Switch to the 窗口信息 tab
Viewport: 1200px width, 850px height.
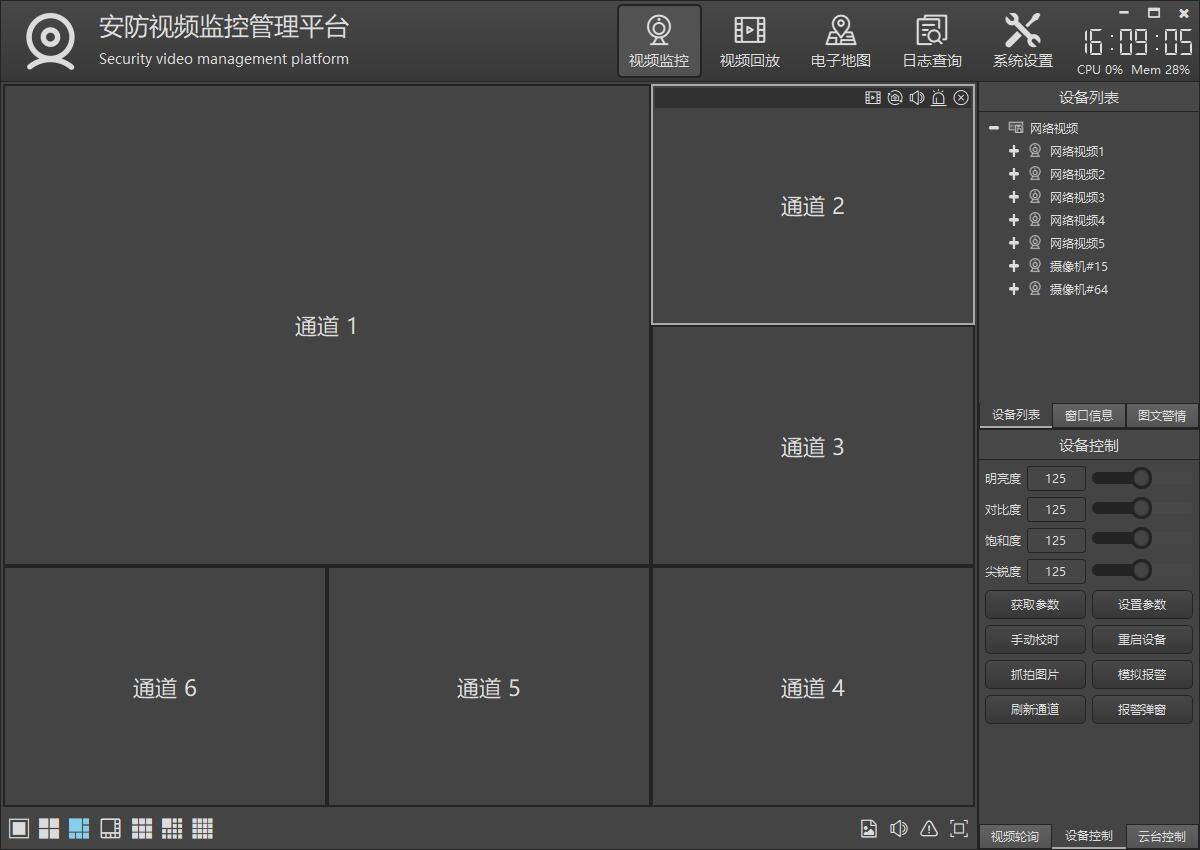(x=1089, y=415)
